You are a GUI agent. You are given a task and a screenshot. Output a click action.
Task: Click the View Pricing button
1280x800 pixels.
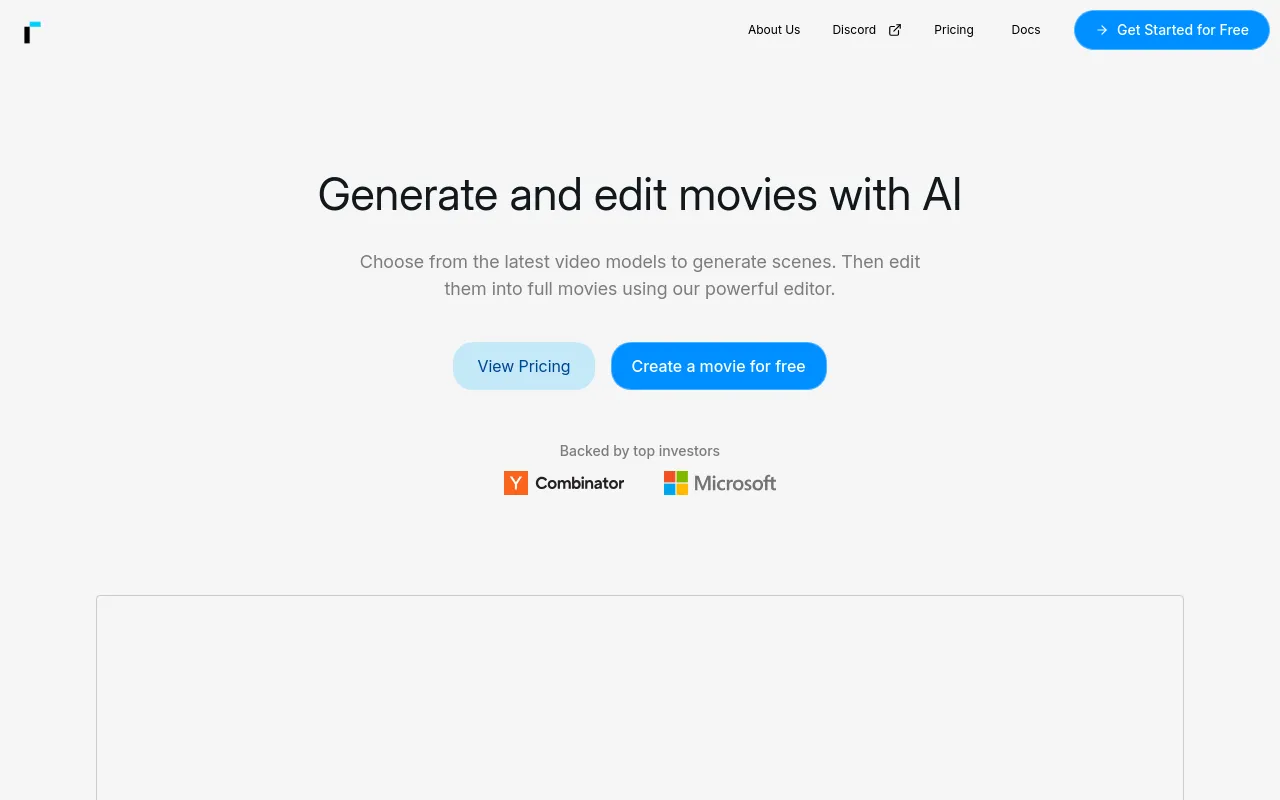point(524,366)
